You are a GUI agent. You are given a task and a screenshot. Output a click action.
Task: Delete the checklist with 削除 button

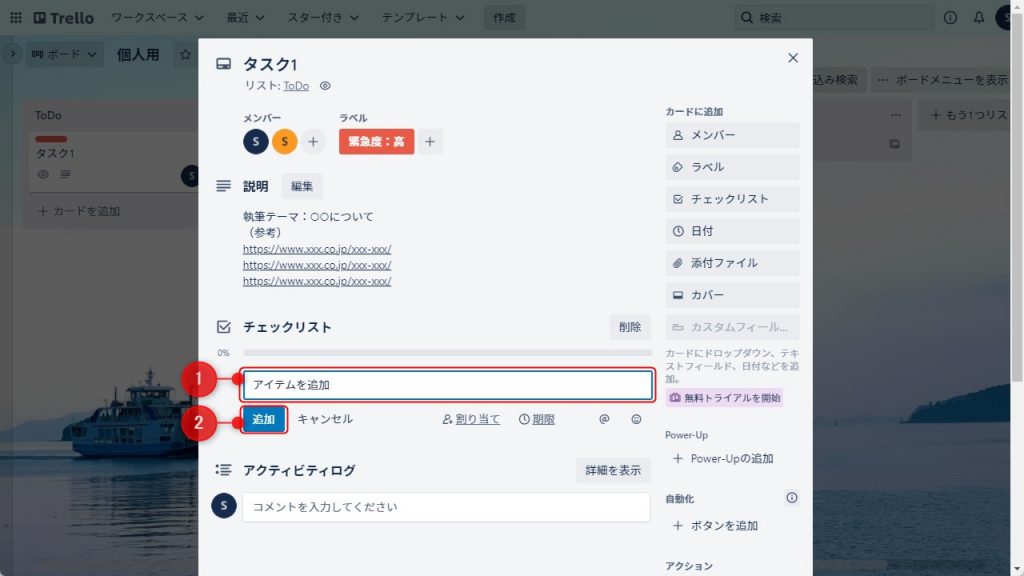coord(630,327)
